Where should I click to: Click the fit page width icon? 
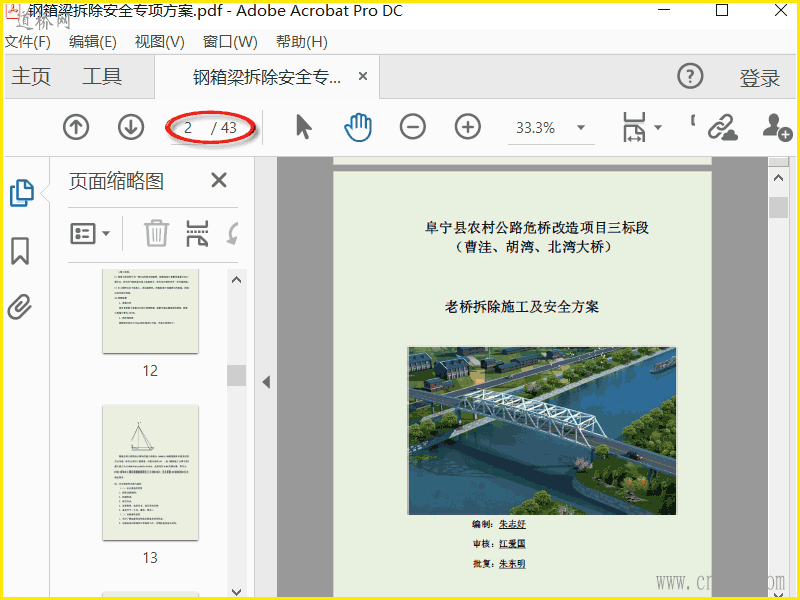coord(634,127)
